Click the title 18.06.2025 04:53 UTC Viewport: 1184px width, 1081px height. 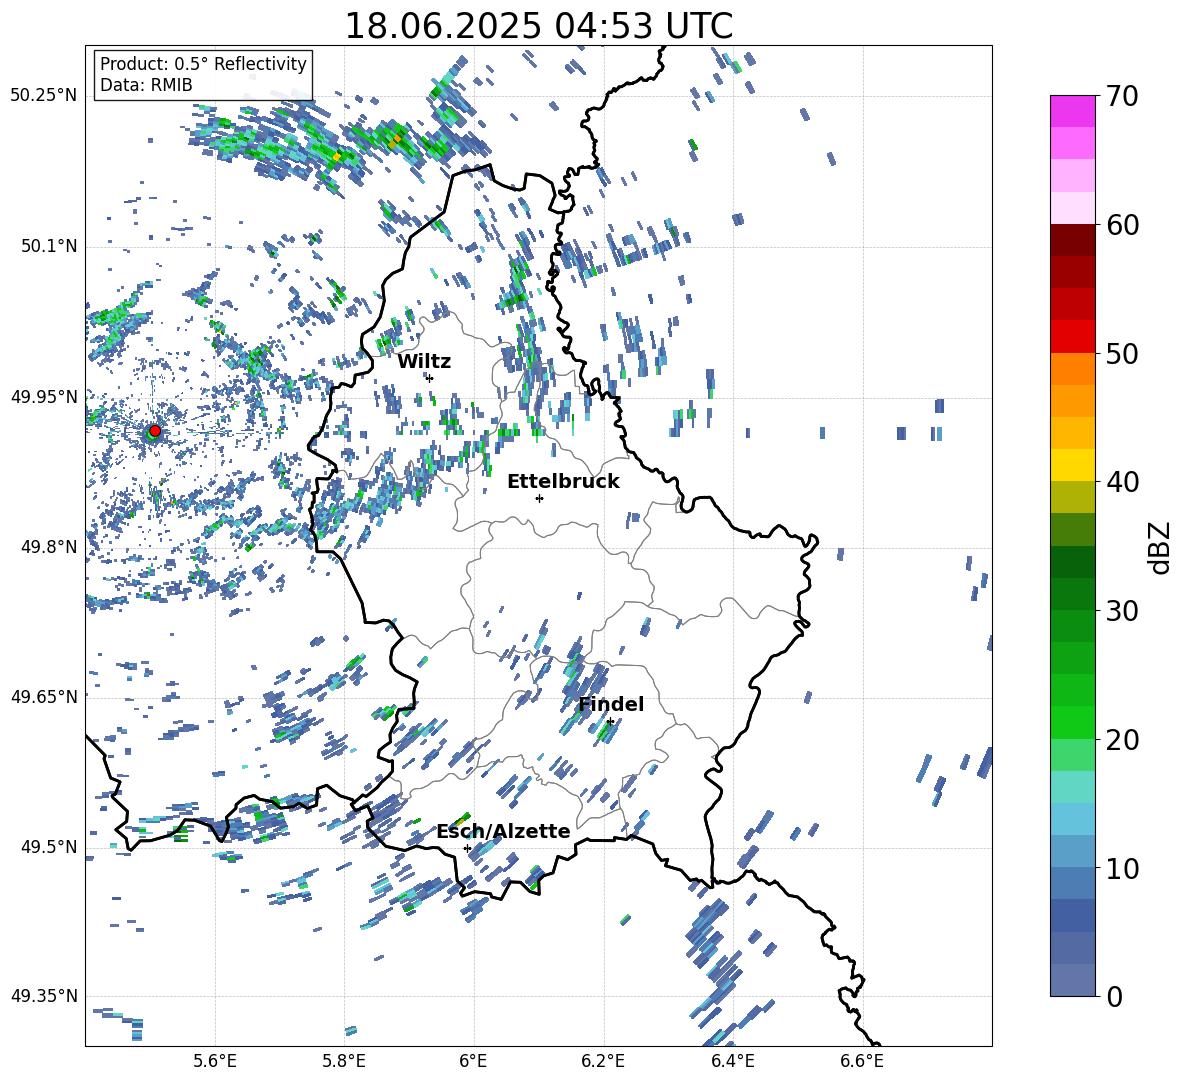pyautogui.click(x=538, y=26)
